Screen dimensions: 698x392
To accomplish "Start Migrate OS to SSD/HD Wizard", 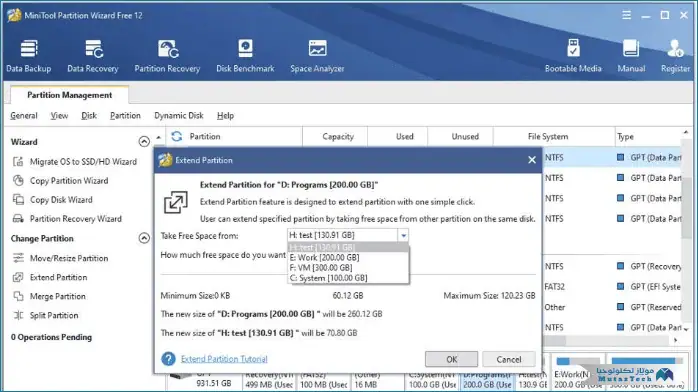I will tap(75, 162).
